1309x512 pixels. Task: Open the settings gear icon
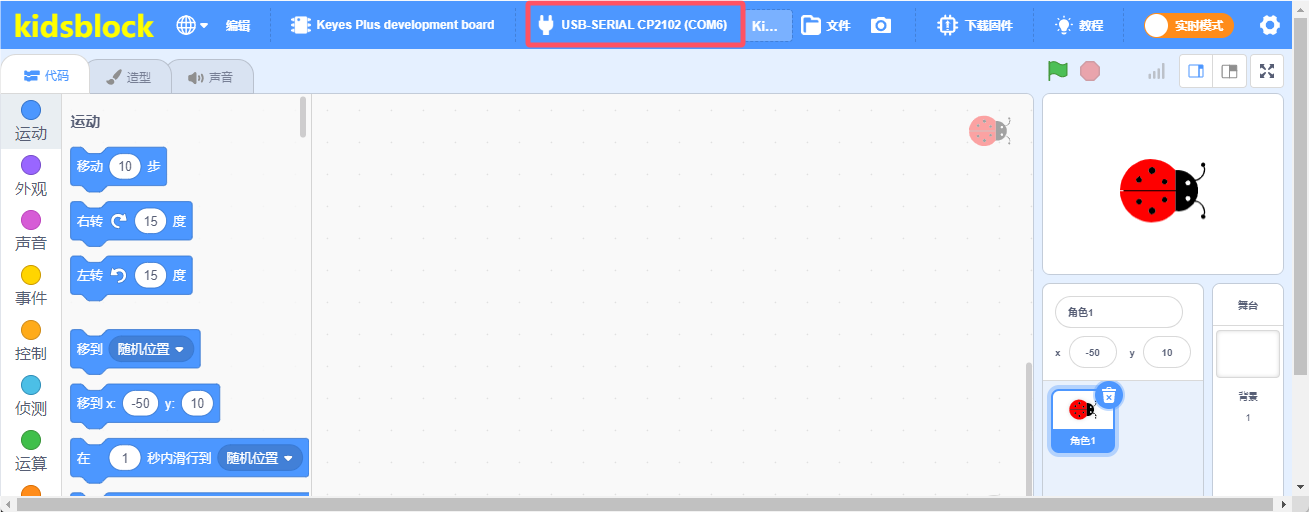coord(1270,25)
